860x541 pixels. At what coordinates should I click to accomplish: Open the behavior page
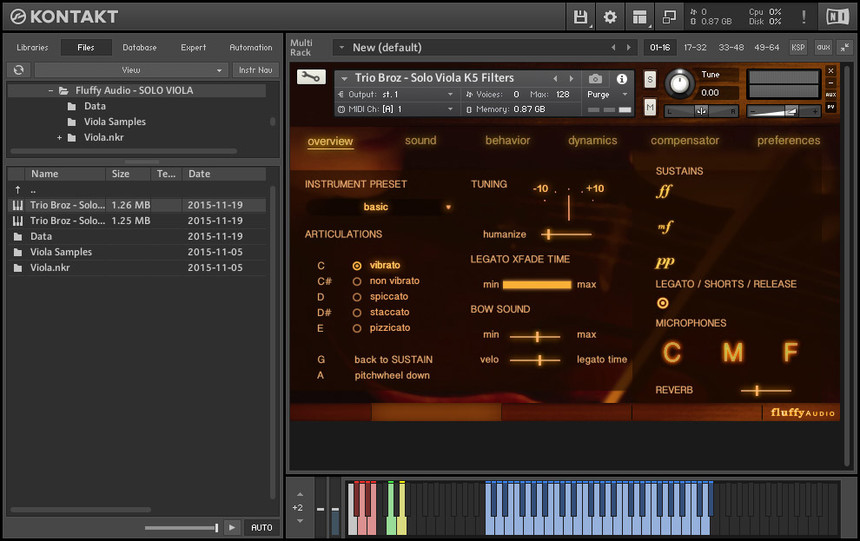coord(507,140)
